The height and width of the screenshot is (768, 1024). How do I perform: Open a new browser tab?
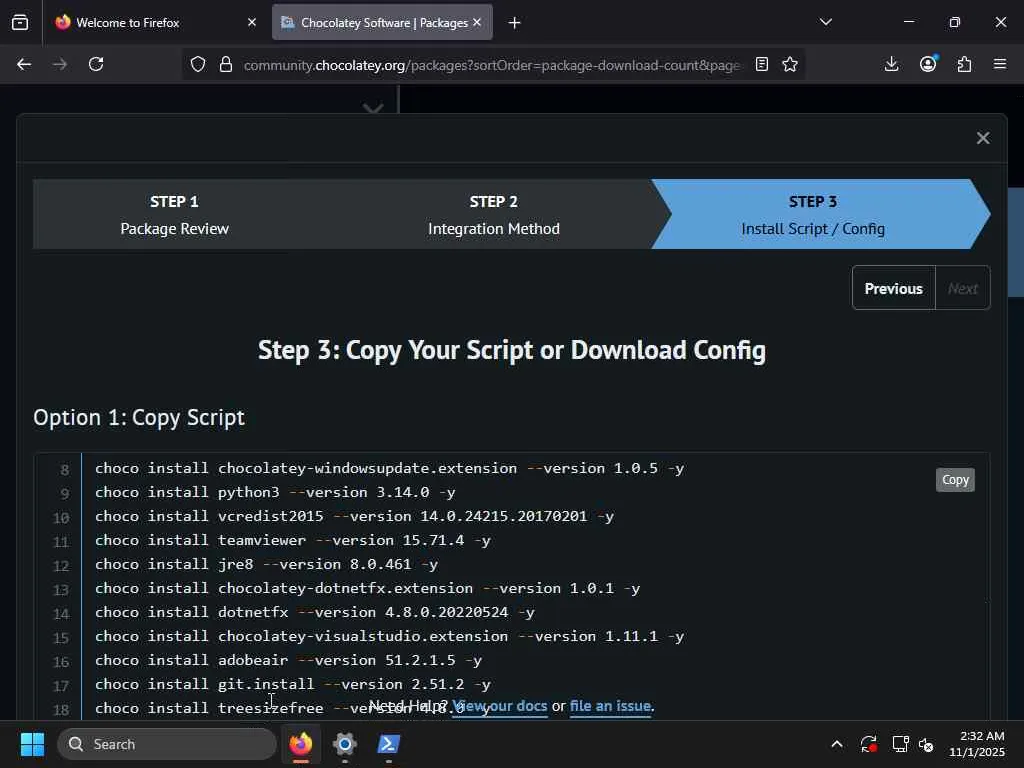pos(515,23)
